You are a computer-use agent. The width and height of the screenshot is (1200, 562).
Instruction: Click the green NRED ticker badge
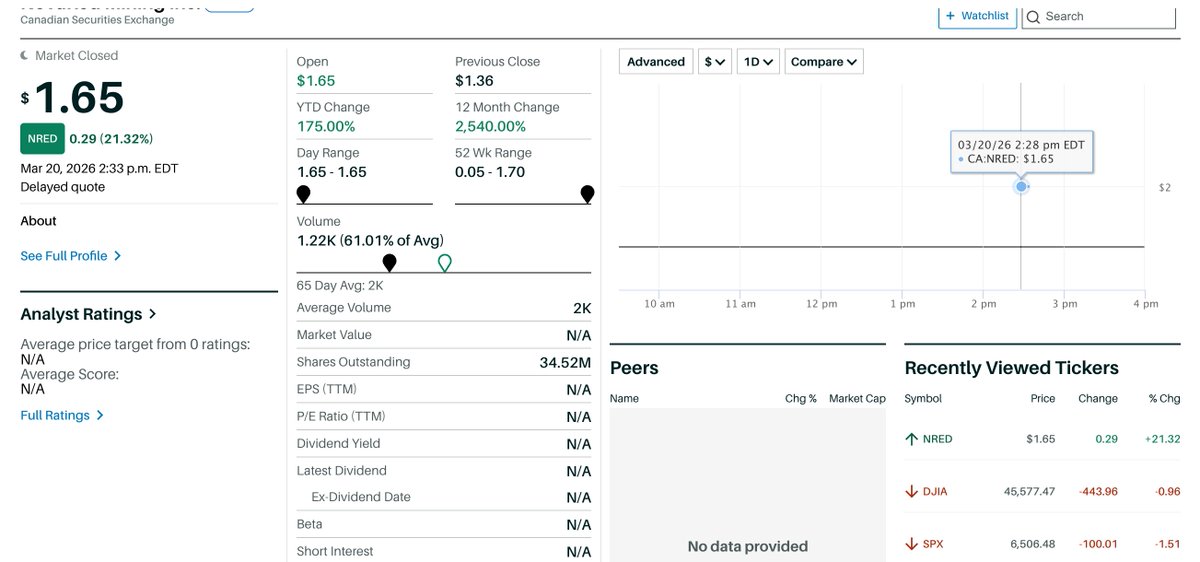[x=42, y=139]
